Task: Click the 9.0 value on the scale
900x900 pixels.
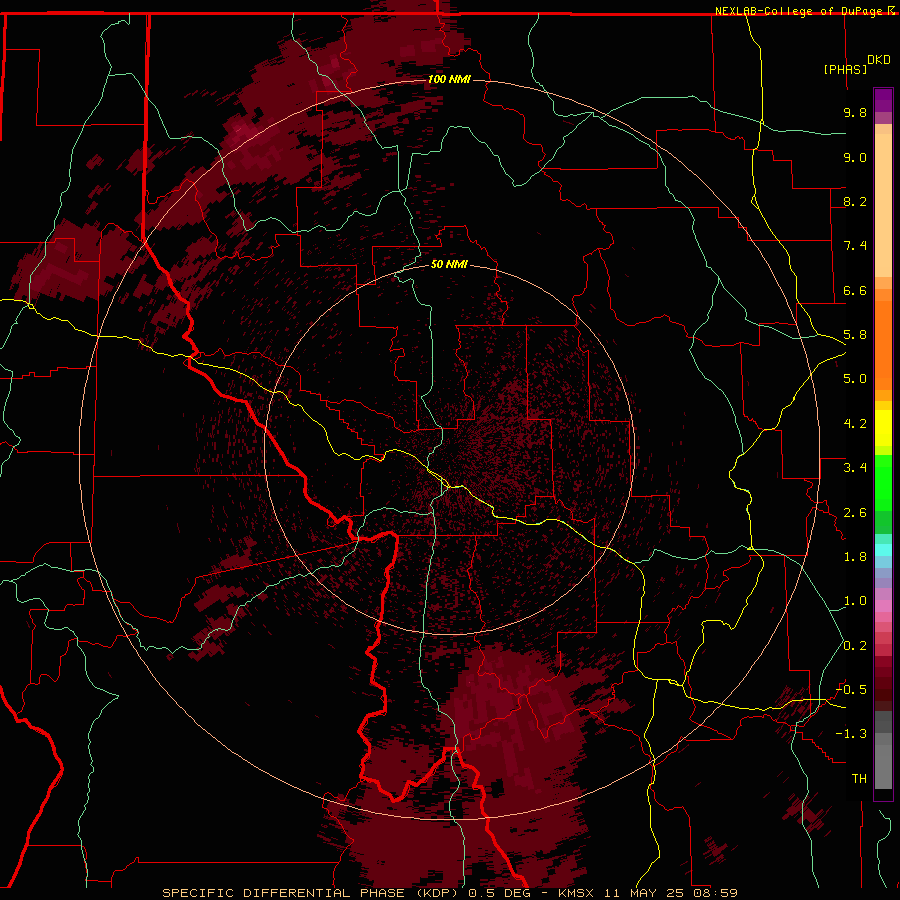Action: pyautogui.click(x=855, y=157)
